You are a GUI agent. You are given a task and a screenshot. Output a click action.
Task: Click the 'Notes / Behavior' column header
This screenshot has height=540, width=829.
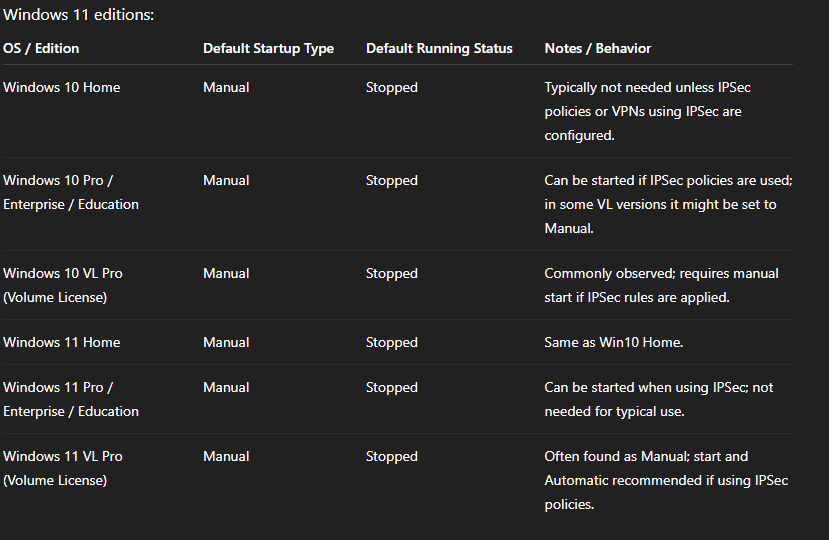coord(597,48)
